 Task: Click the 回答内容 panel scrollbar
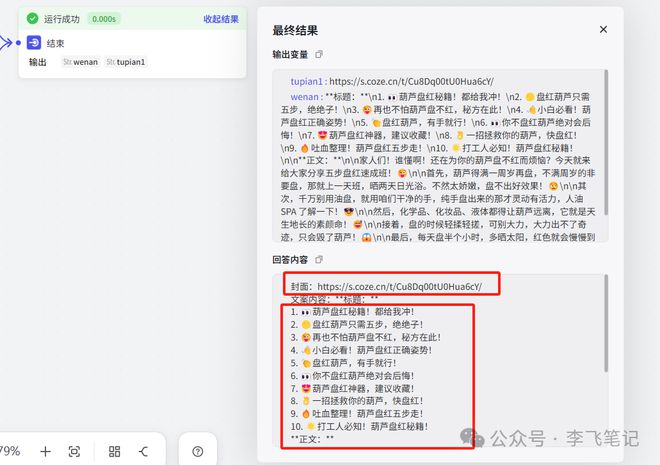click(x=606, y=323)
